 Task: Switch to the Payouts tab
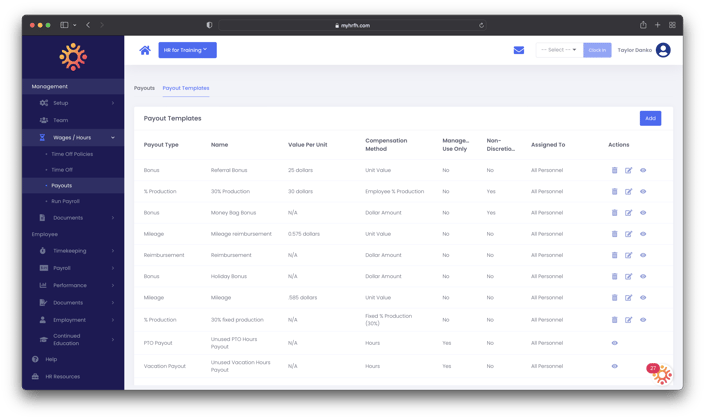pyautogui.click(x=144, y=88)
